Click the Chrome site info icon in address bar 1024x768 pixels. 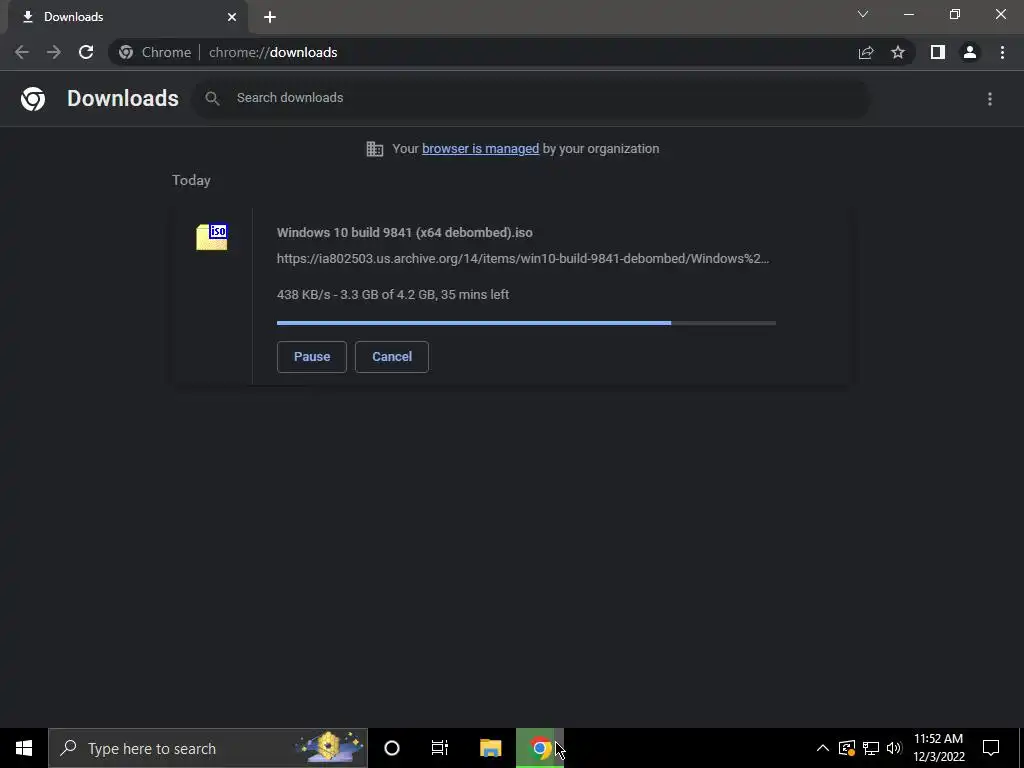pyautogui.click(x=126, y=52)
